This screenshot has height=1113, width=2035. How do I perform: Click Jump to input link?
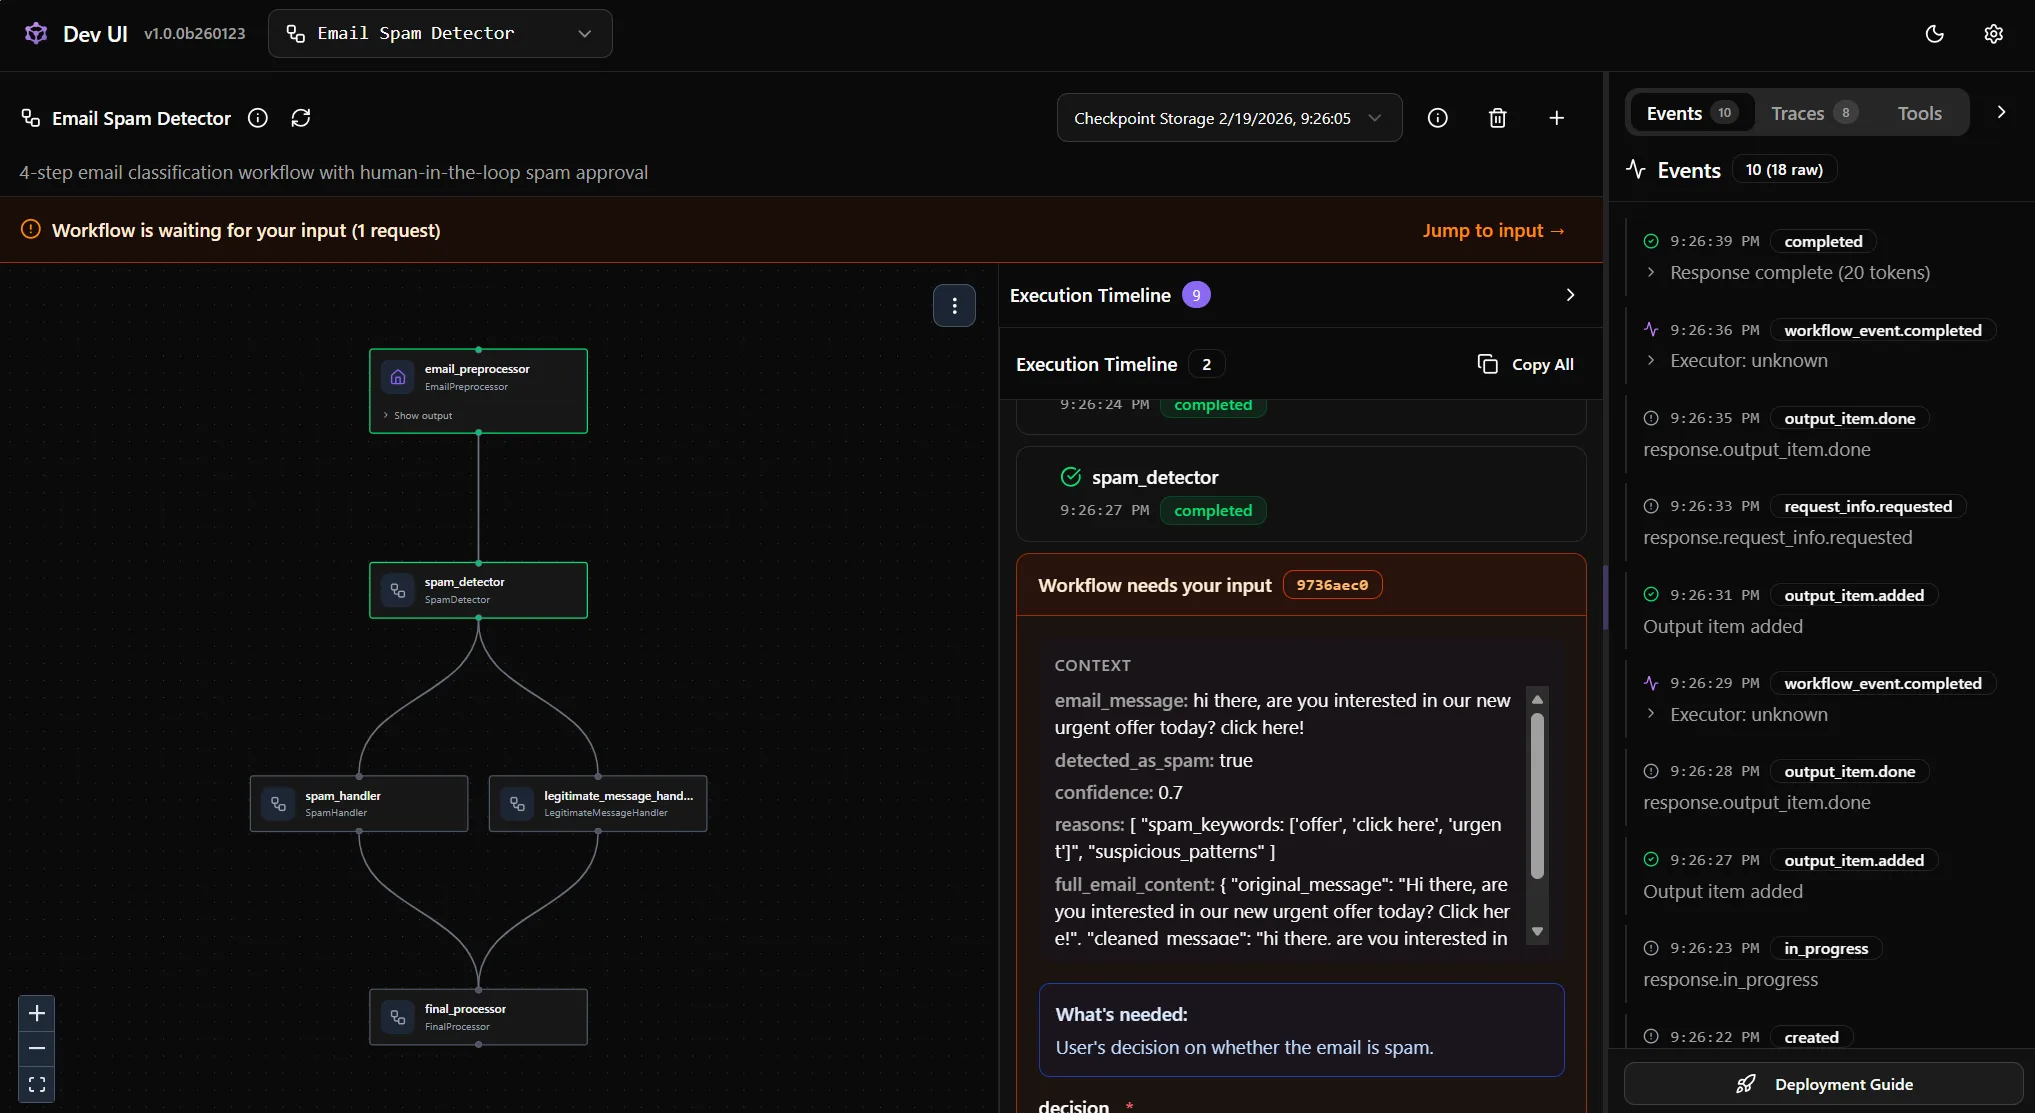tap(1493, 231)
